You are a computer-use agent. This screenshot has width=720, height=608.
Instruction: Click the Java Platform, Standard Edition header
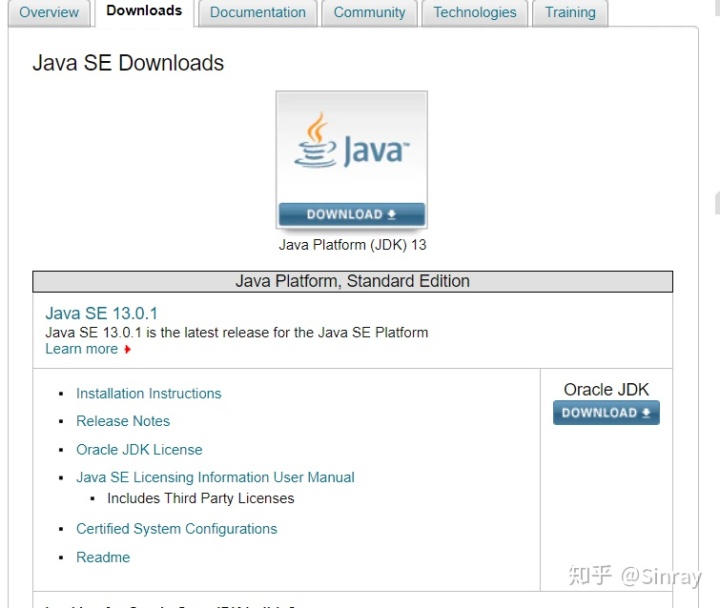coord(353,281)
